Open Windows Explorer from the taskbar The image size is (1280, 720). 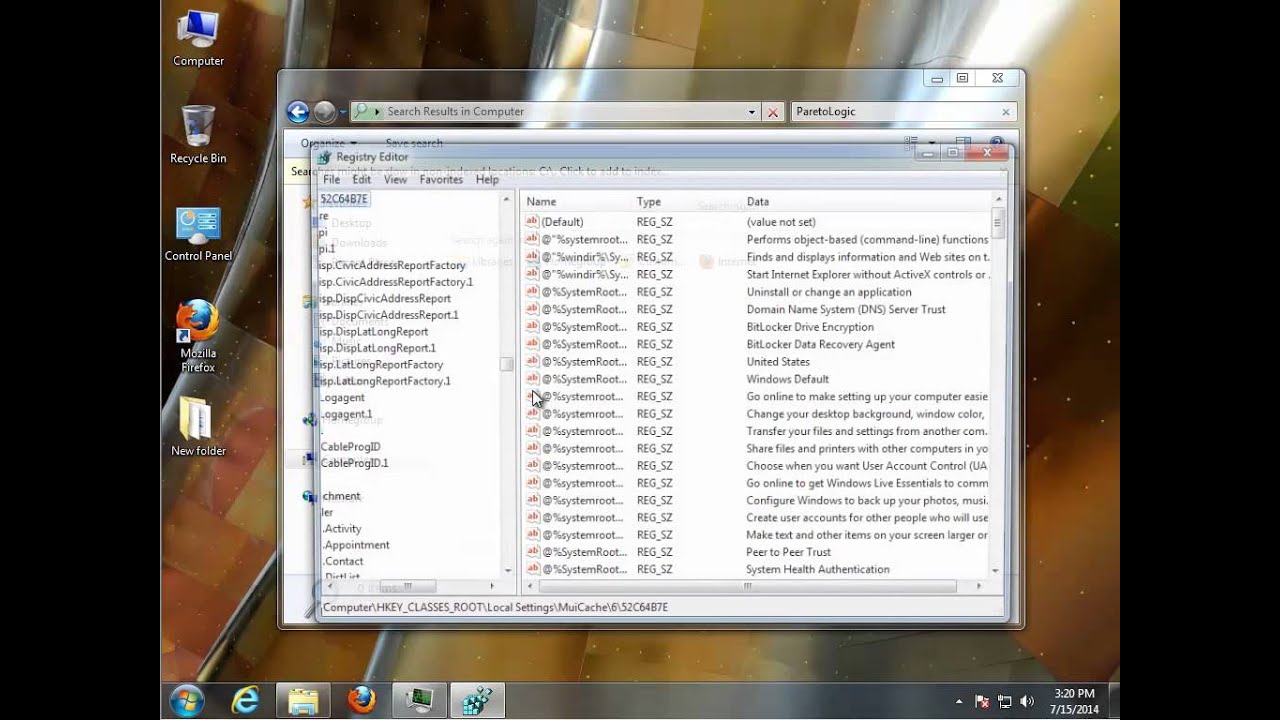coord(304,700)
